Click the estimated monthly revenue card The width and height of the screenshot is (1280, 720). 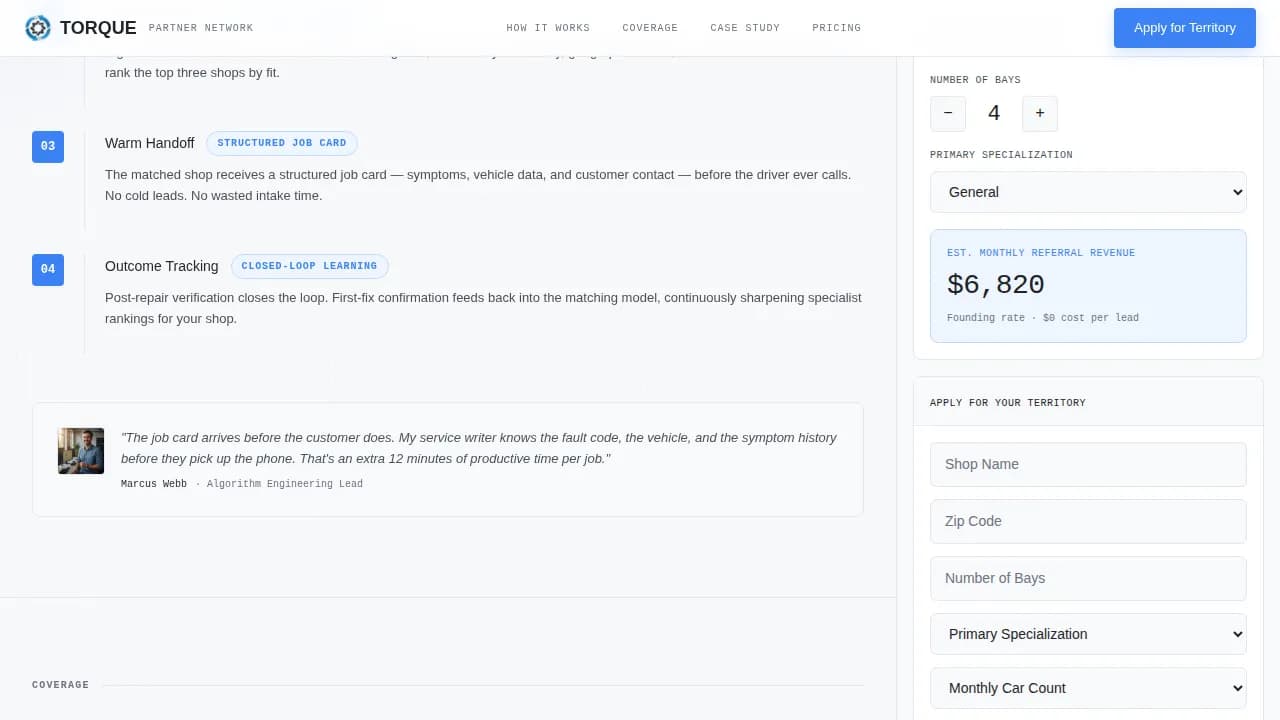tap(1088, 285)
